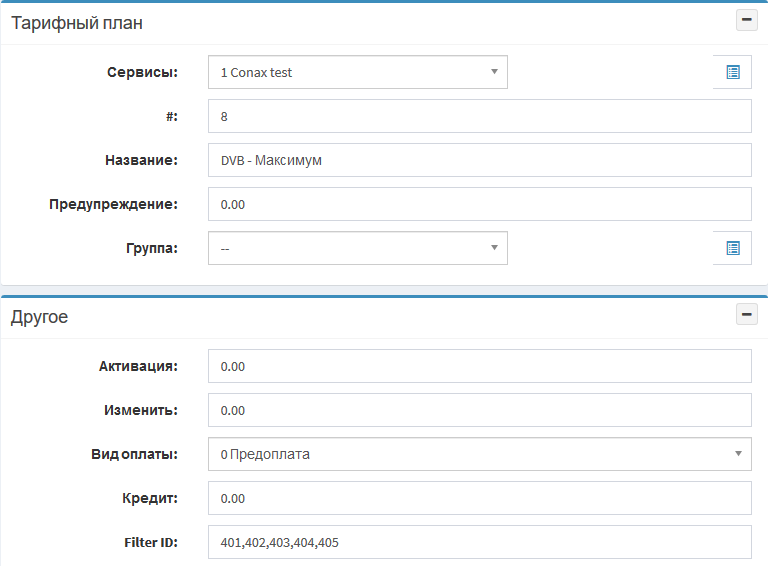
Task: Open the Сервисы dropdown
Action: coord(357,72)
